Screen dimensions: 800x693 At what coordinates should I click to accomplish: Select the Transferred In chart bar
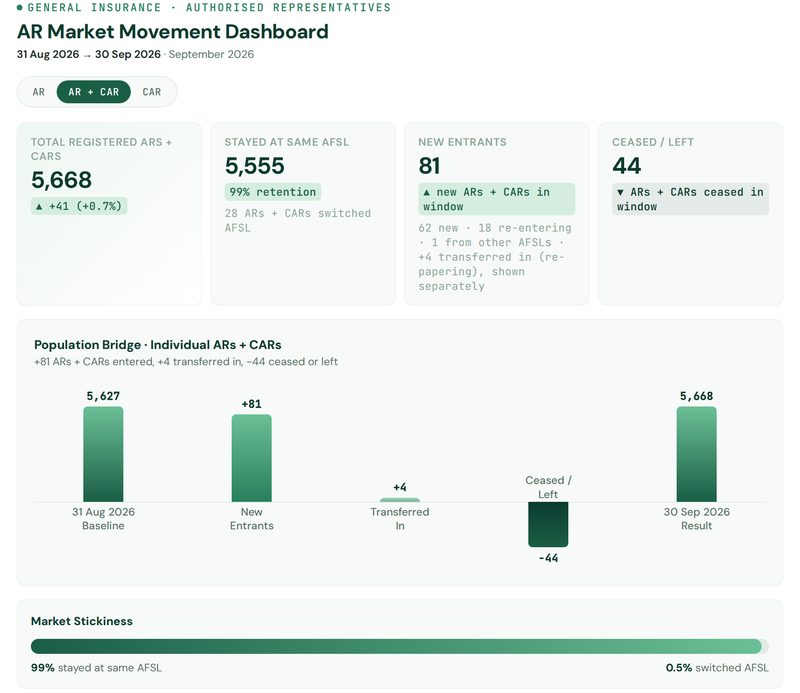(400, 500)
